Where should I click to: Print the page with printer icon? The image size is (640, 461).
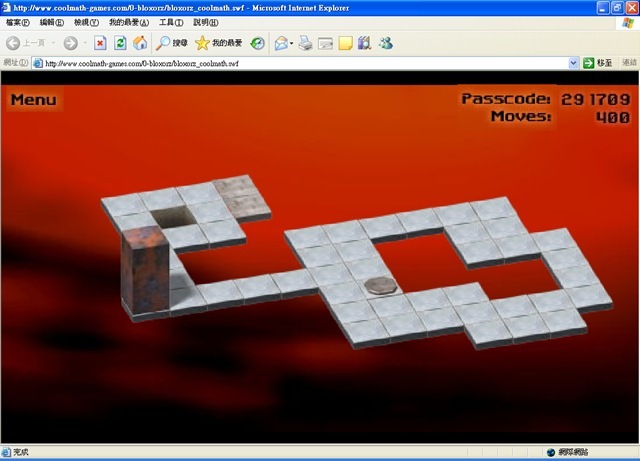tap(305, 43)
